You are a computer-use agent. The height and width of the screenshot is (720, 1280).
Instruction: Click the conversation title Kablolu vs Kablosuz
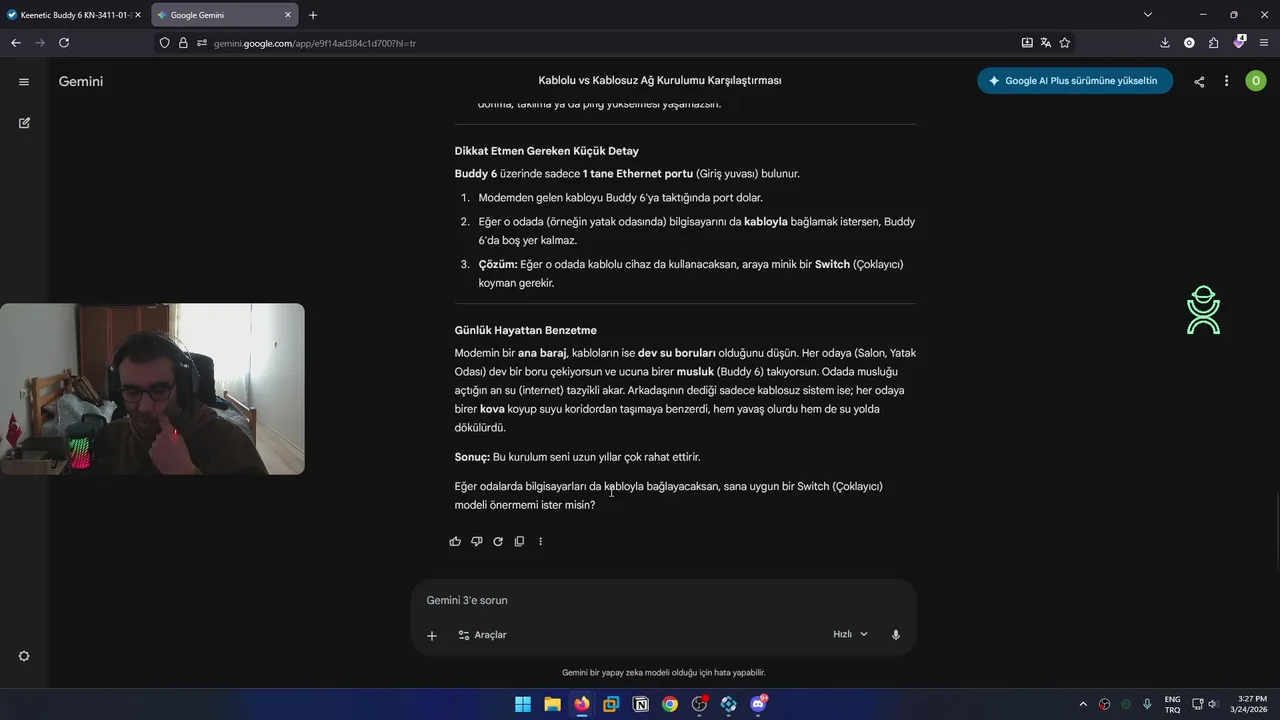(660, 81)
